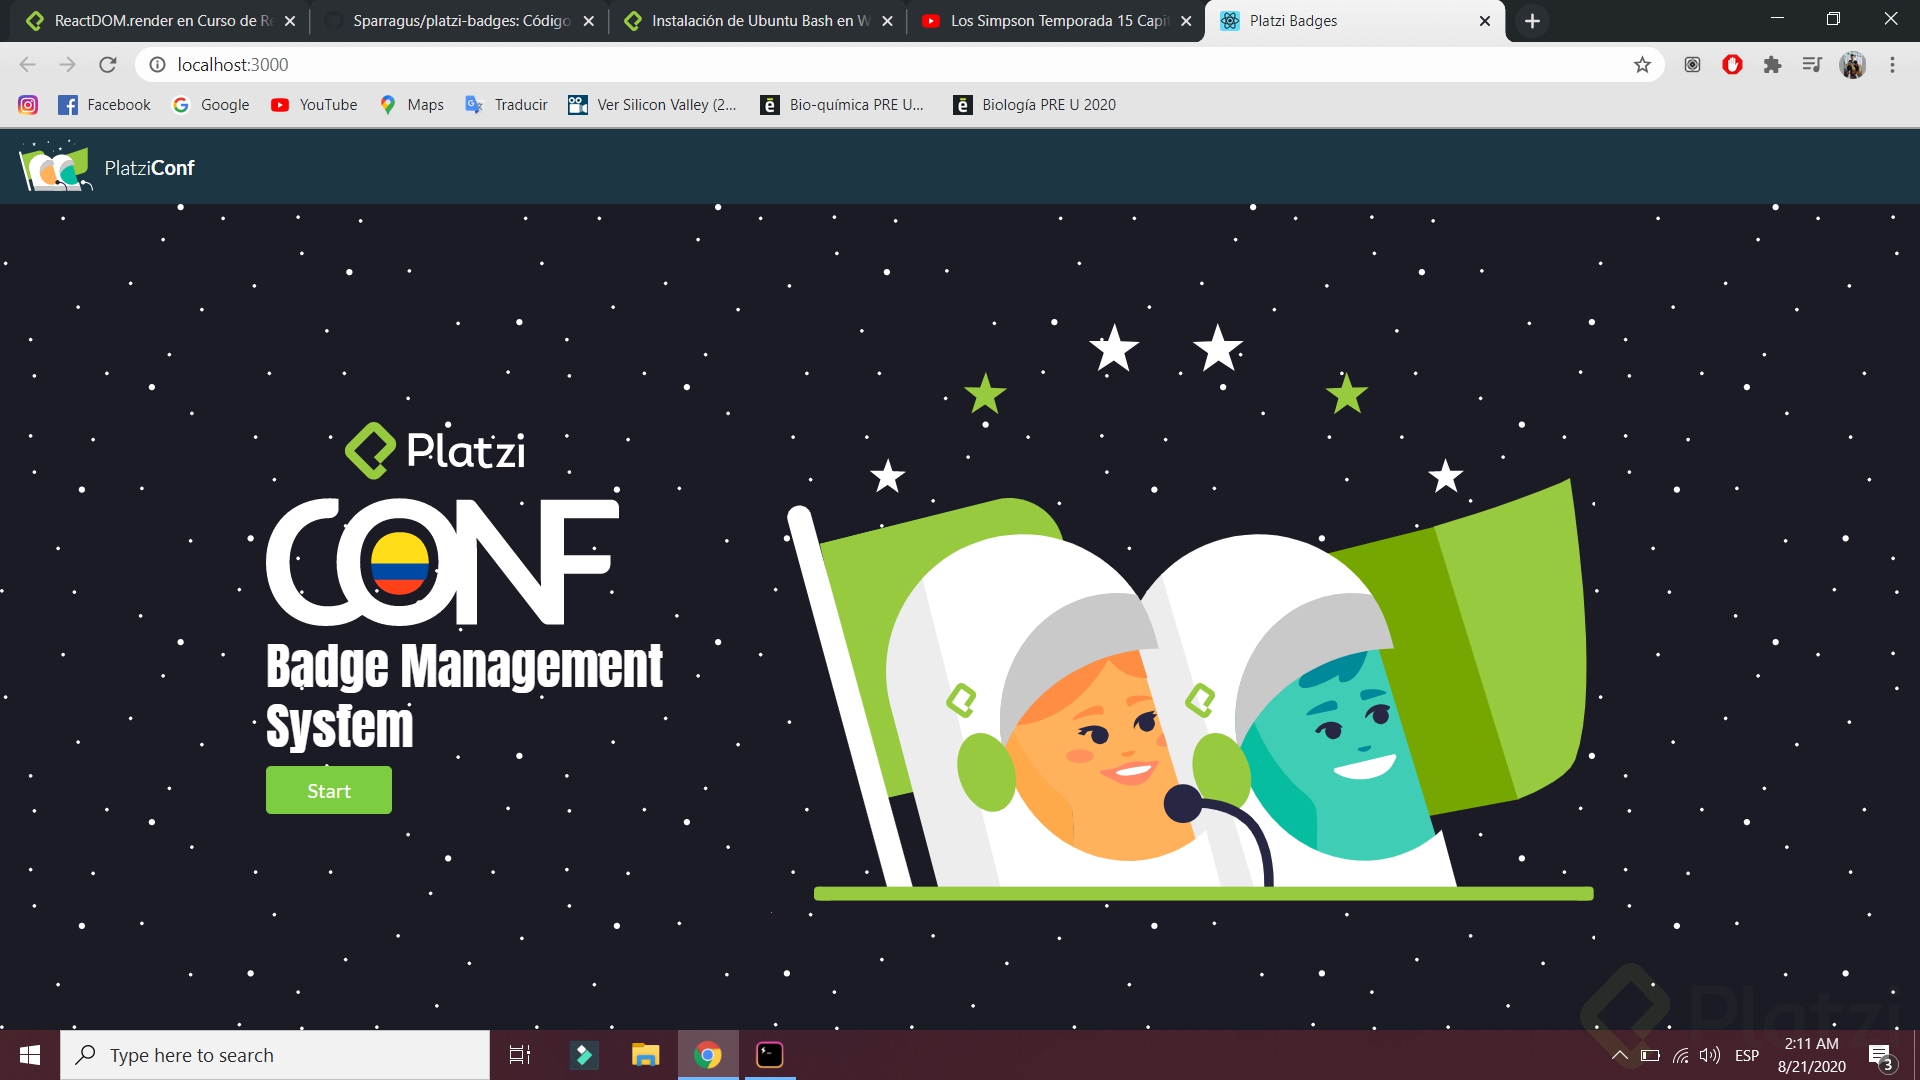This screenshot has width=1920, height=1080.
Task: Open the YouTube bookmark
Action: tap(314, 105)
